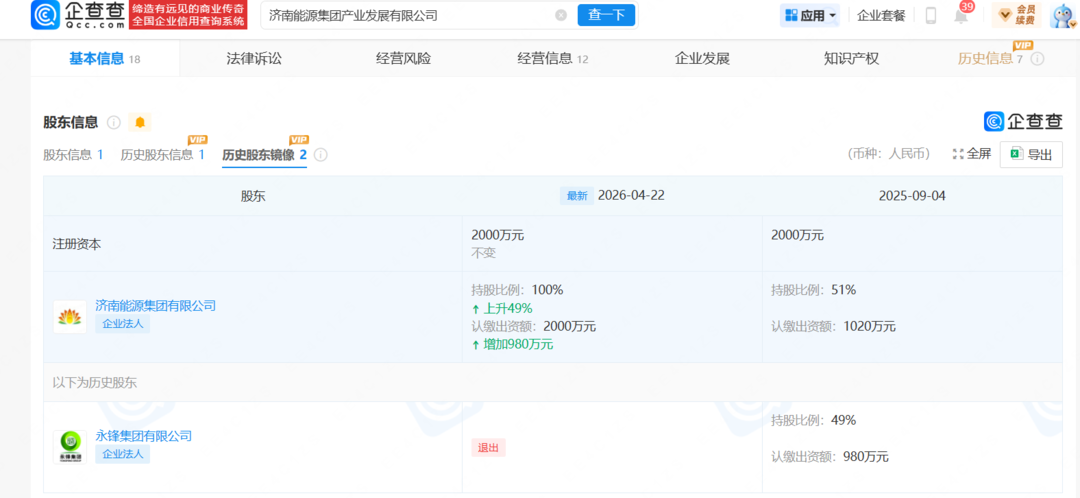The width and height of the screenshot is (1080, 498).
Task: Switch to the 基本信息 tab
Action: (105, 59)
